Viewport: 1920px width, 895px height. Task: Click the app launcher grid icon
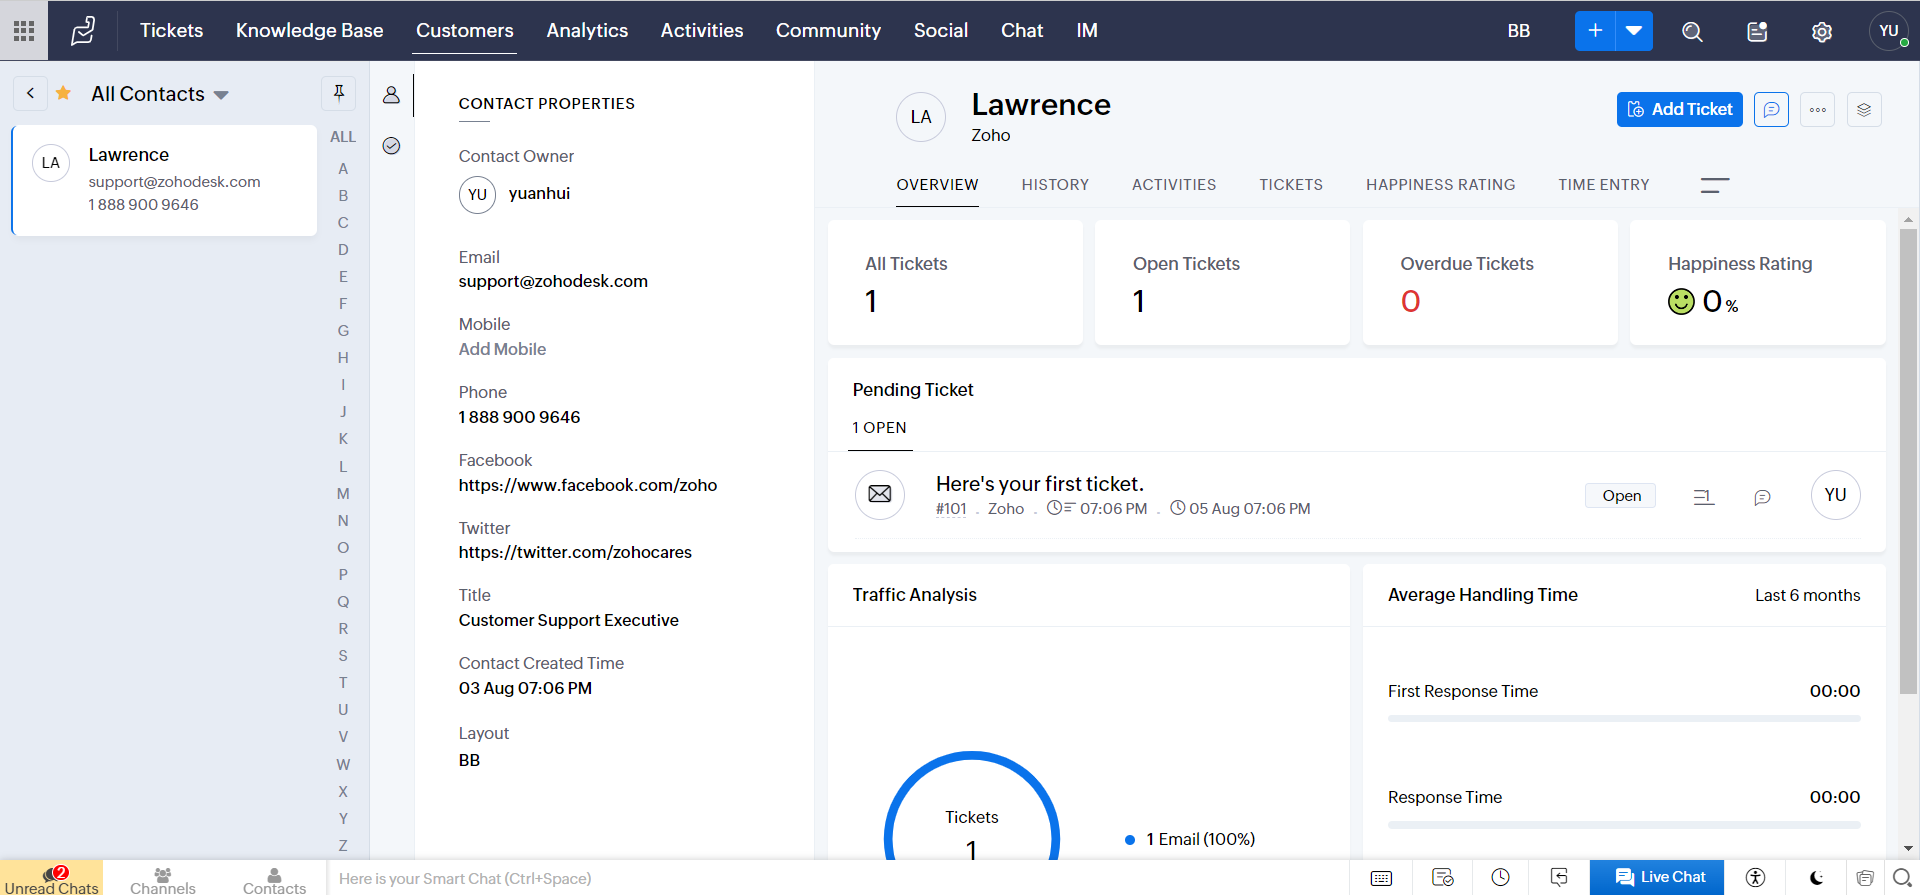pos(24,31)
